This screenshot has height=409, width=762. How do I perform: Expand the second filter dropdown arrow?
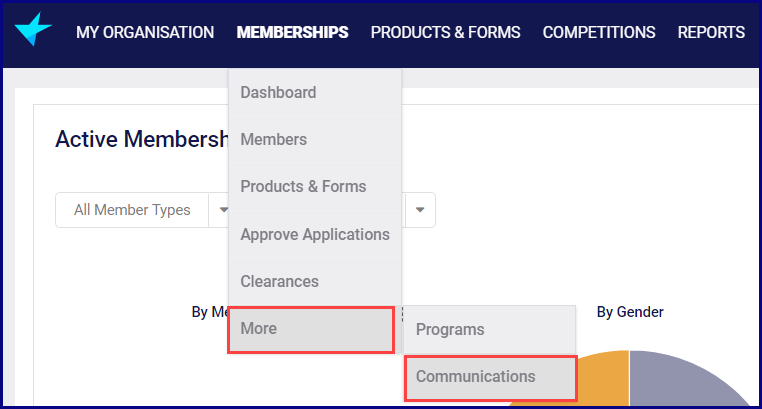click(x=420, y=210)
